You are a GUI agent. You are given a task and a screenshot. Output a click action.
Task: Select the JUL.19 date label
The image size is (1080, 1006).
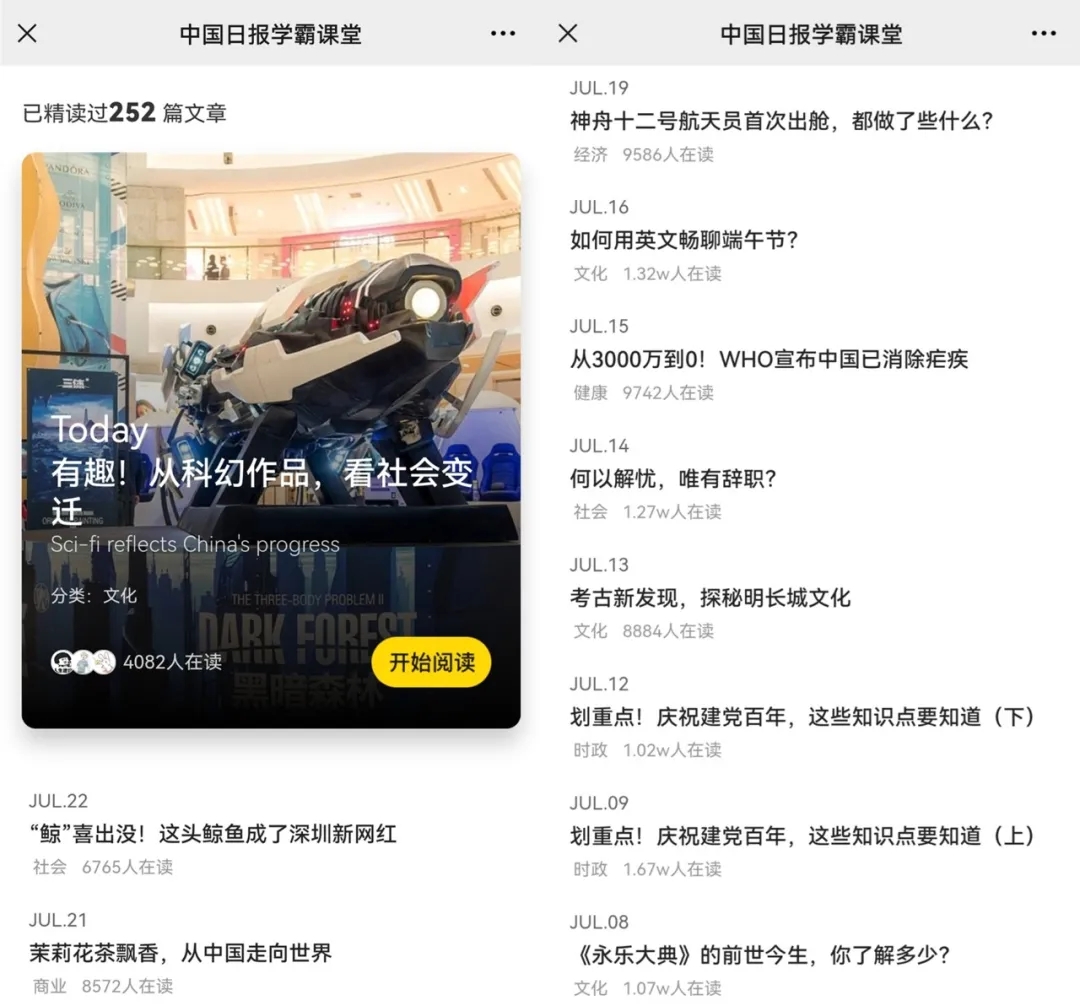(x=599, y=88)
